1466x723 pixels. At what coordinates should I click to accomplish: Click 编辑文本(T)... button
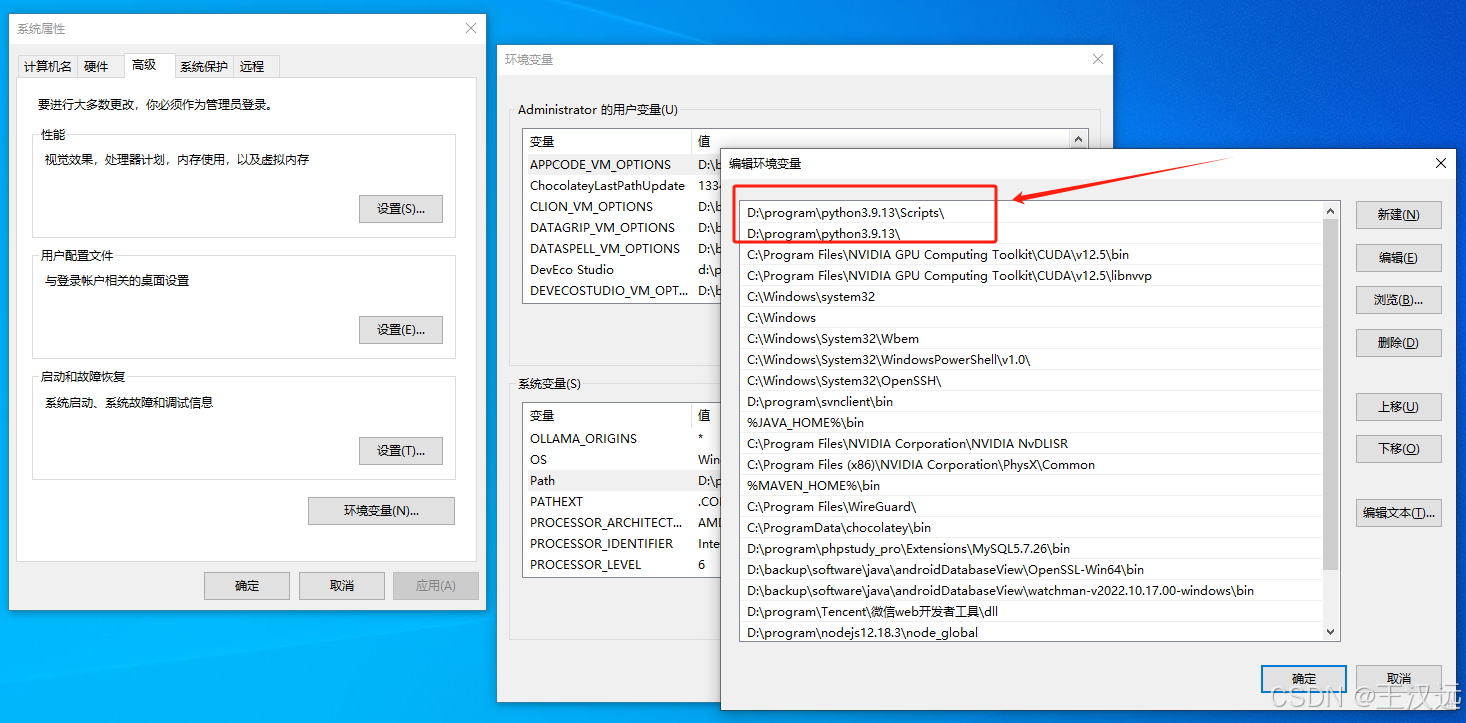pyautogui.click(x=1398, y=513)
